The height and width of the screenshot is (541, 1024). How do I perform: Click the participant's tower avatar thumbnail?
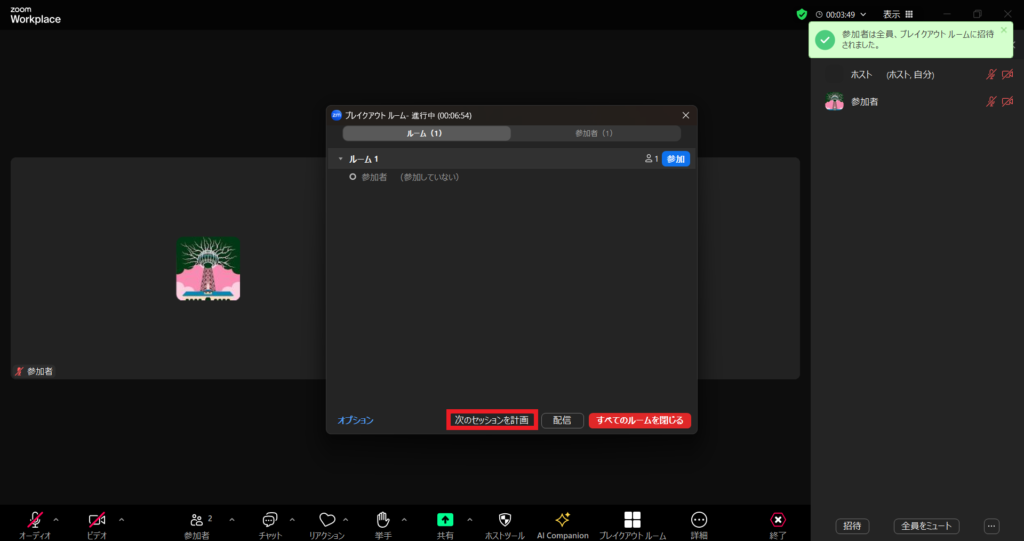(x=208, y=268)
